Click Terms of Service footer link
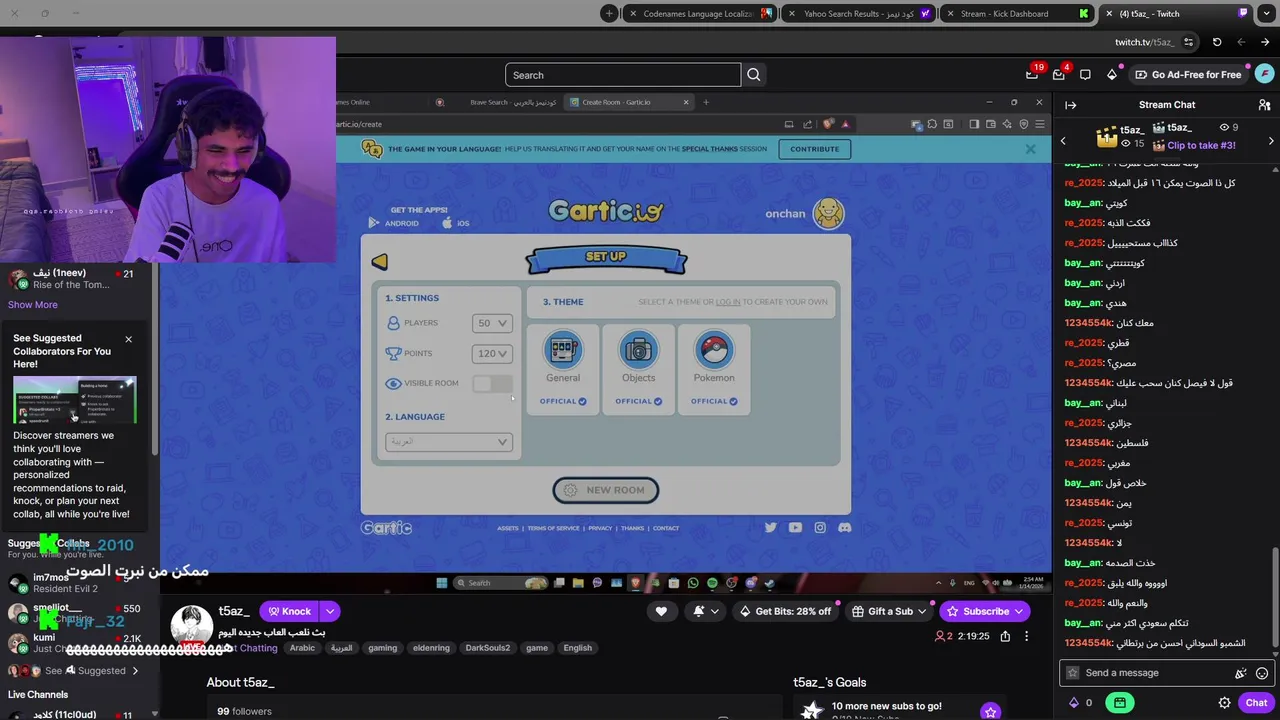This screenshot has width=1280, height=720. [553, 528]
